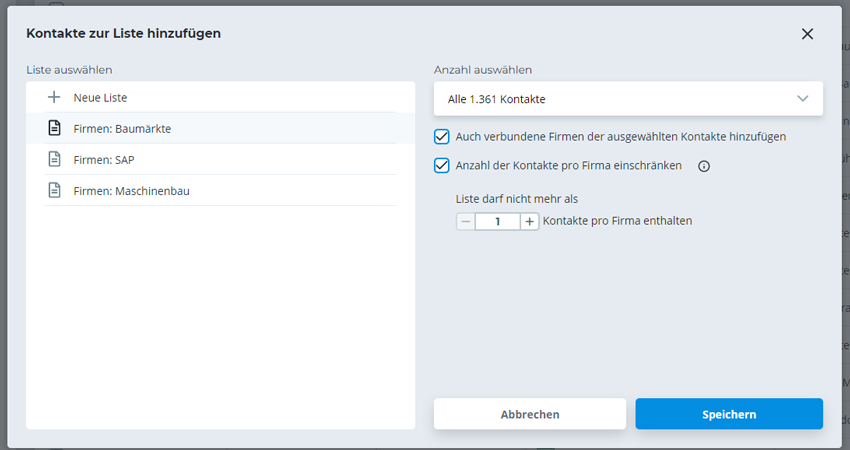
Task: Open the Alle 1.361 Kontakte dropdown
Action: [628, 99]
